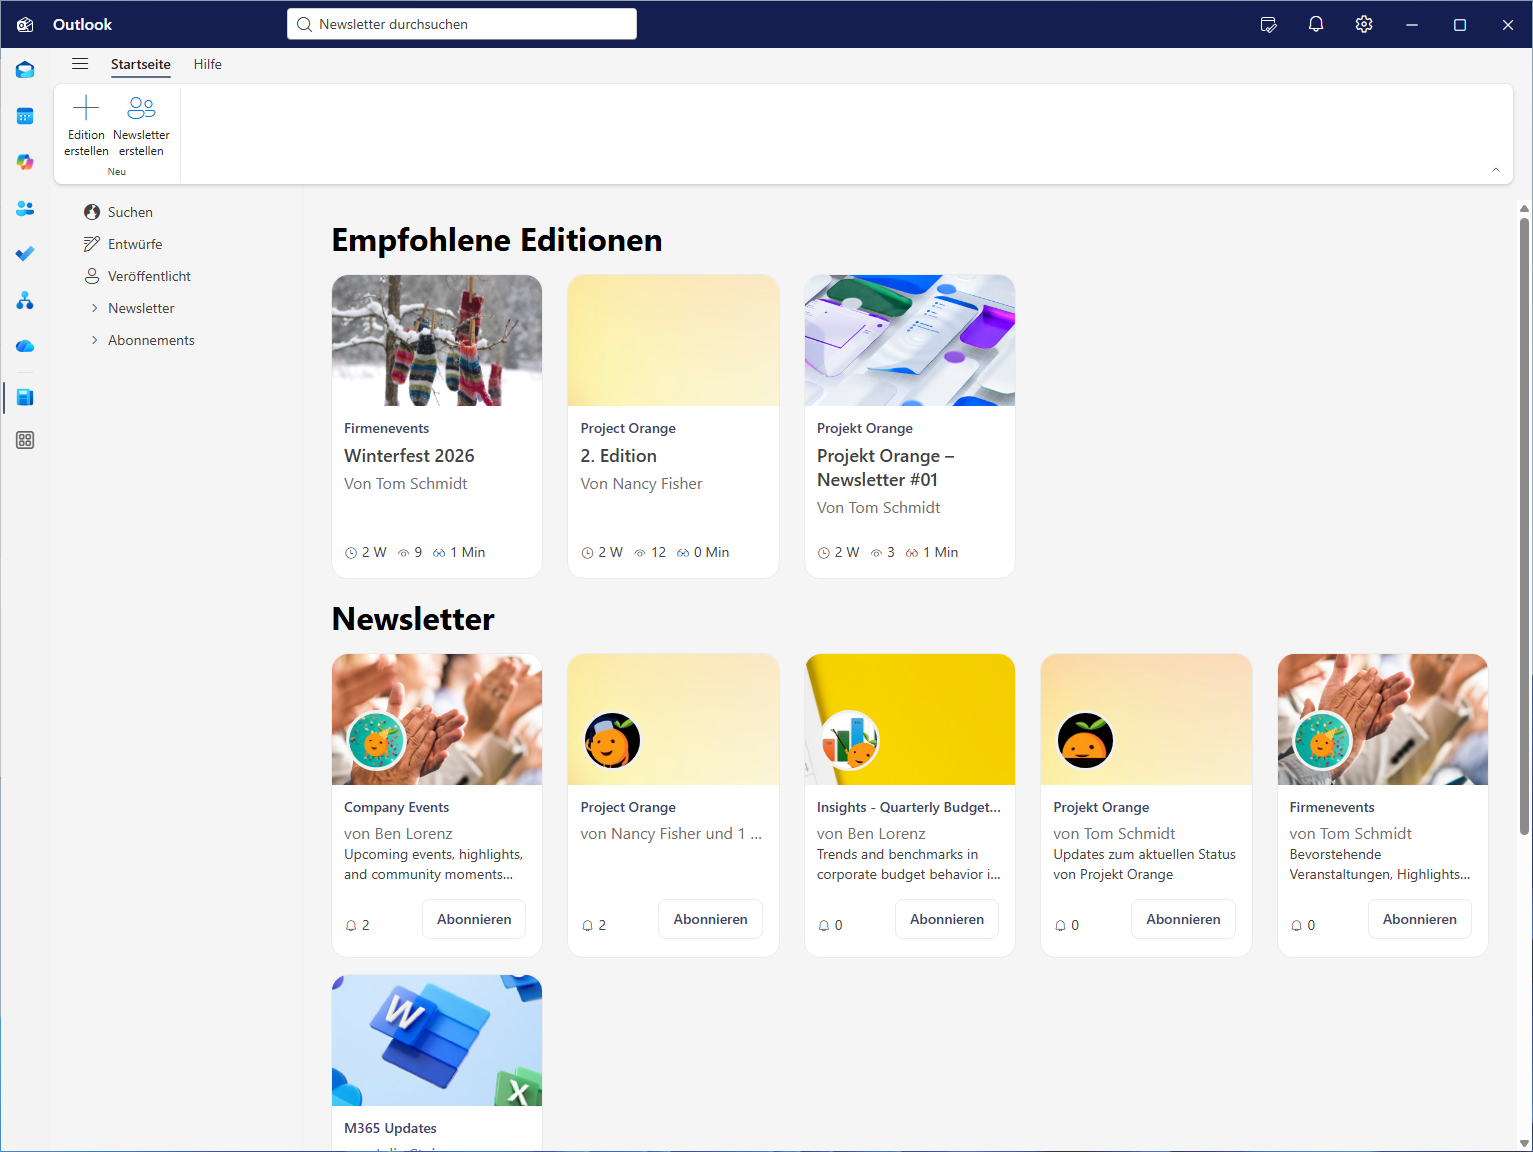Click Abonnieren on Insights Quarterly Budget card
Viewport: 1533px width, 1152px height.
point(946,919)
